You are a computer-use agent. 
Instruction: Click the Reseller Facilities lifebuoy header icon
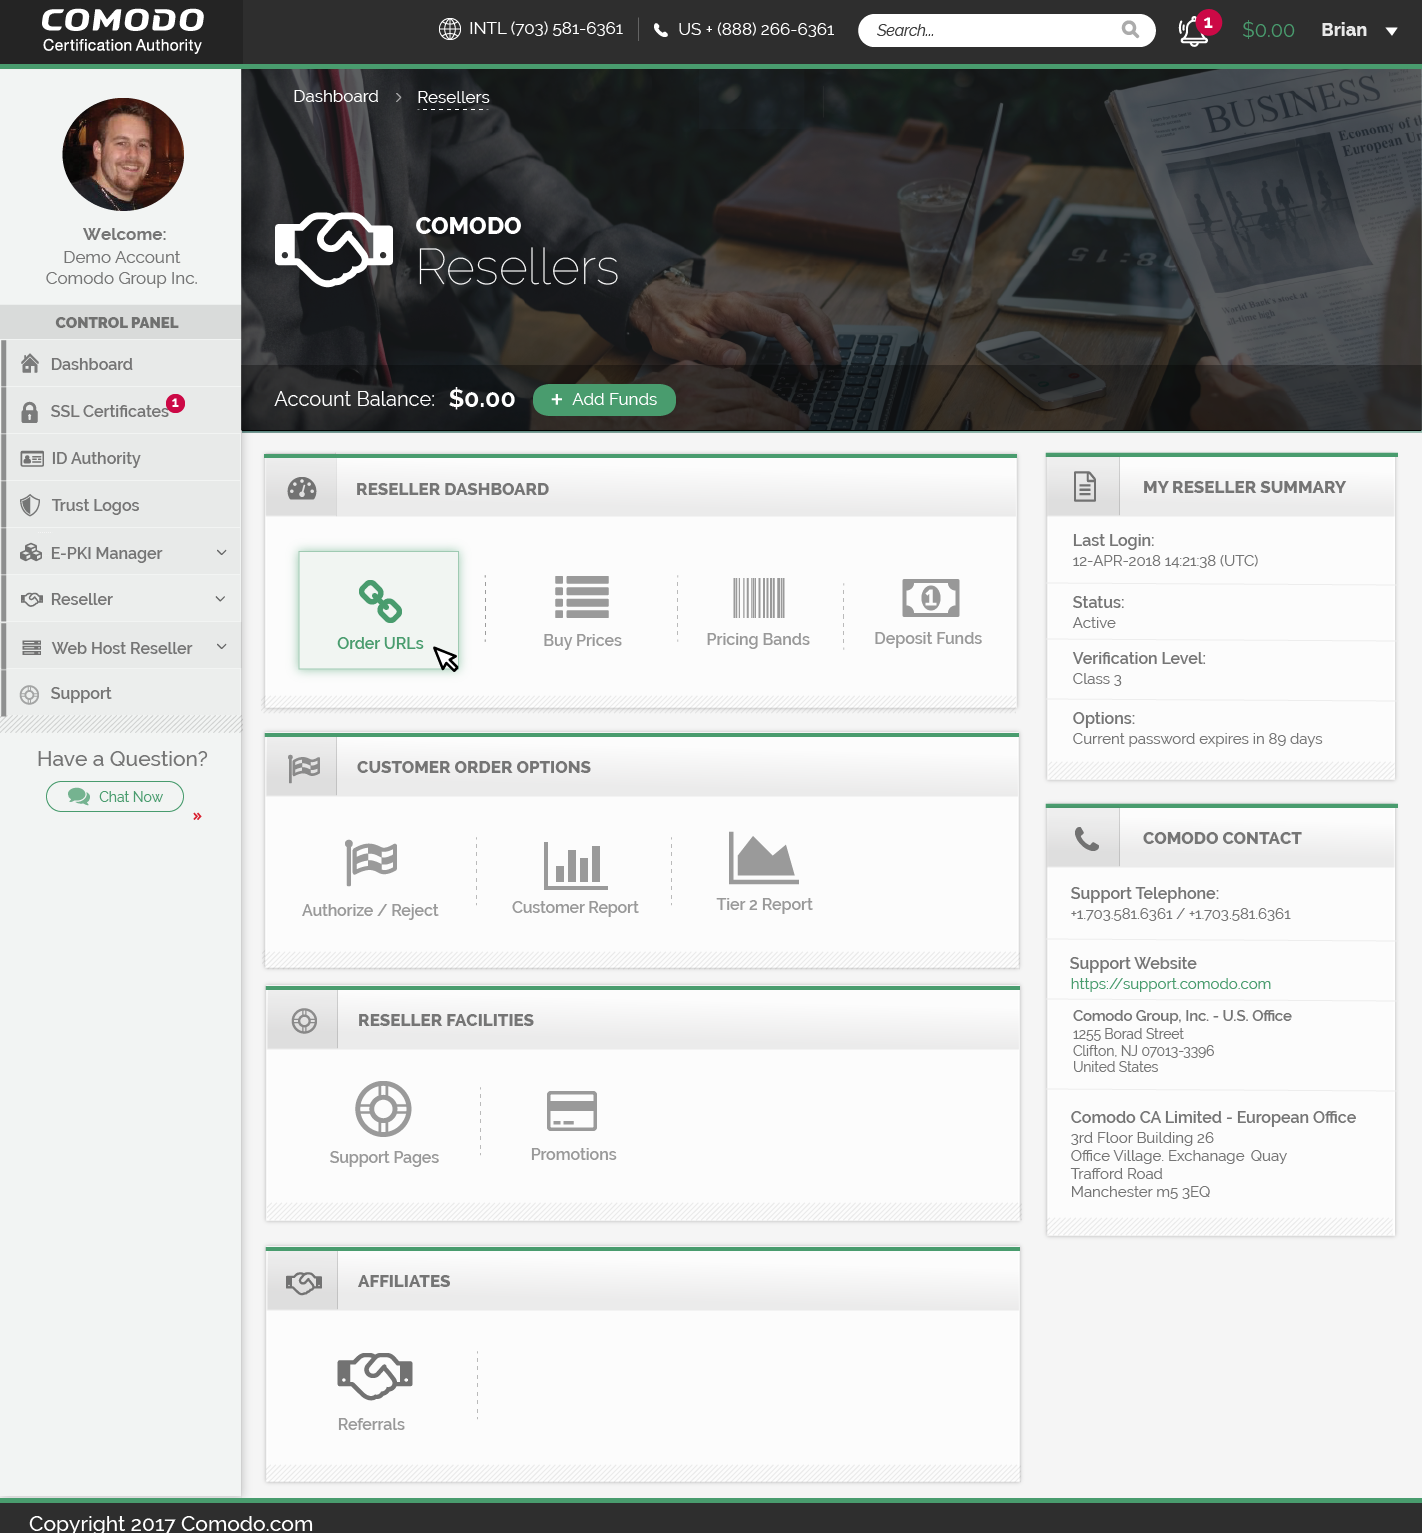pyautogui.click(x=304, y=1020)
